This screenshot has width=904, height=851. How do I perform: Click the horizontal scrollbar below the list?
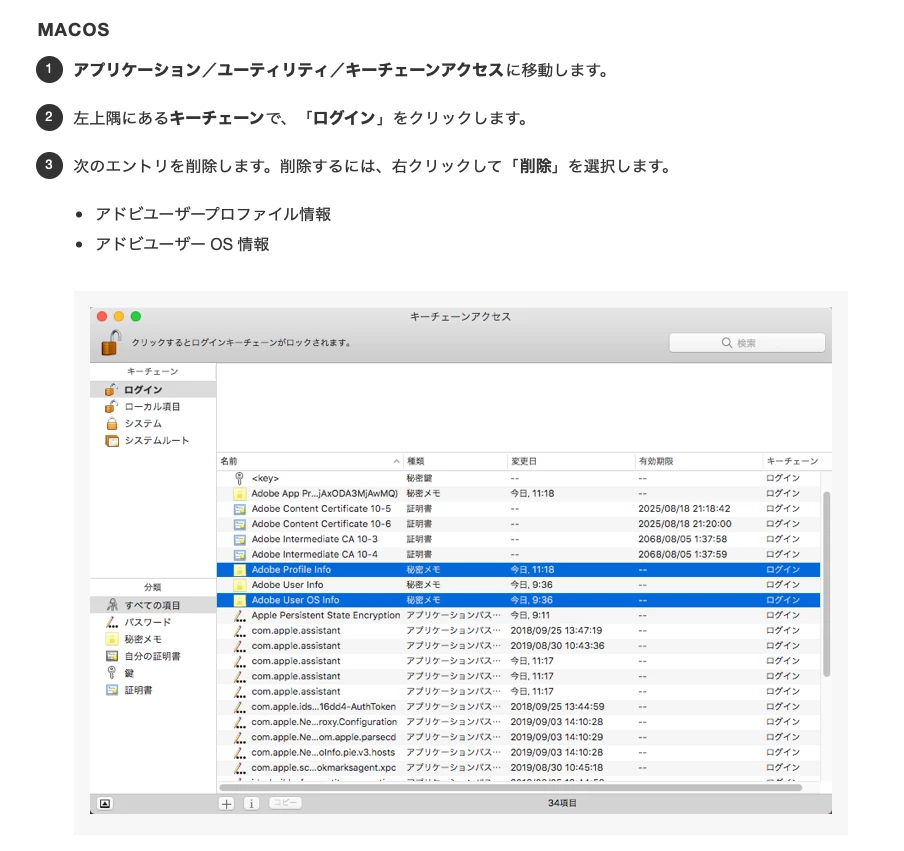pyautogui.click(x=511, y=788)
